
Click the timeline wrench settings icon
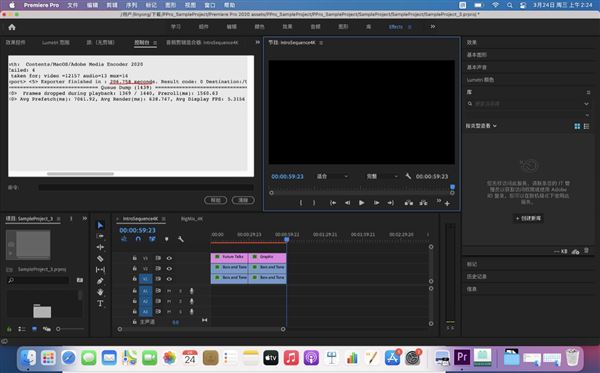tap(181, 239)
